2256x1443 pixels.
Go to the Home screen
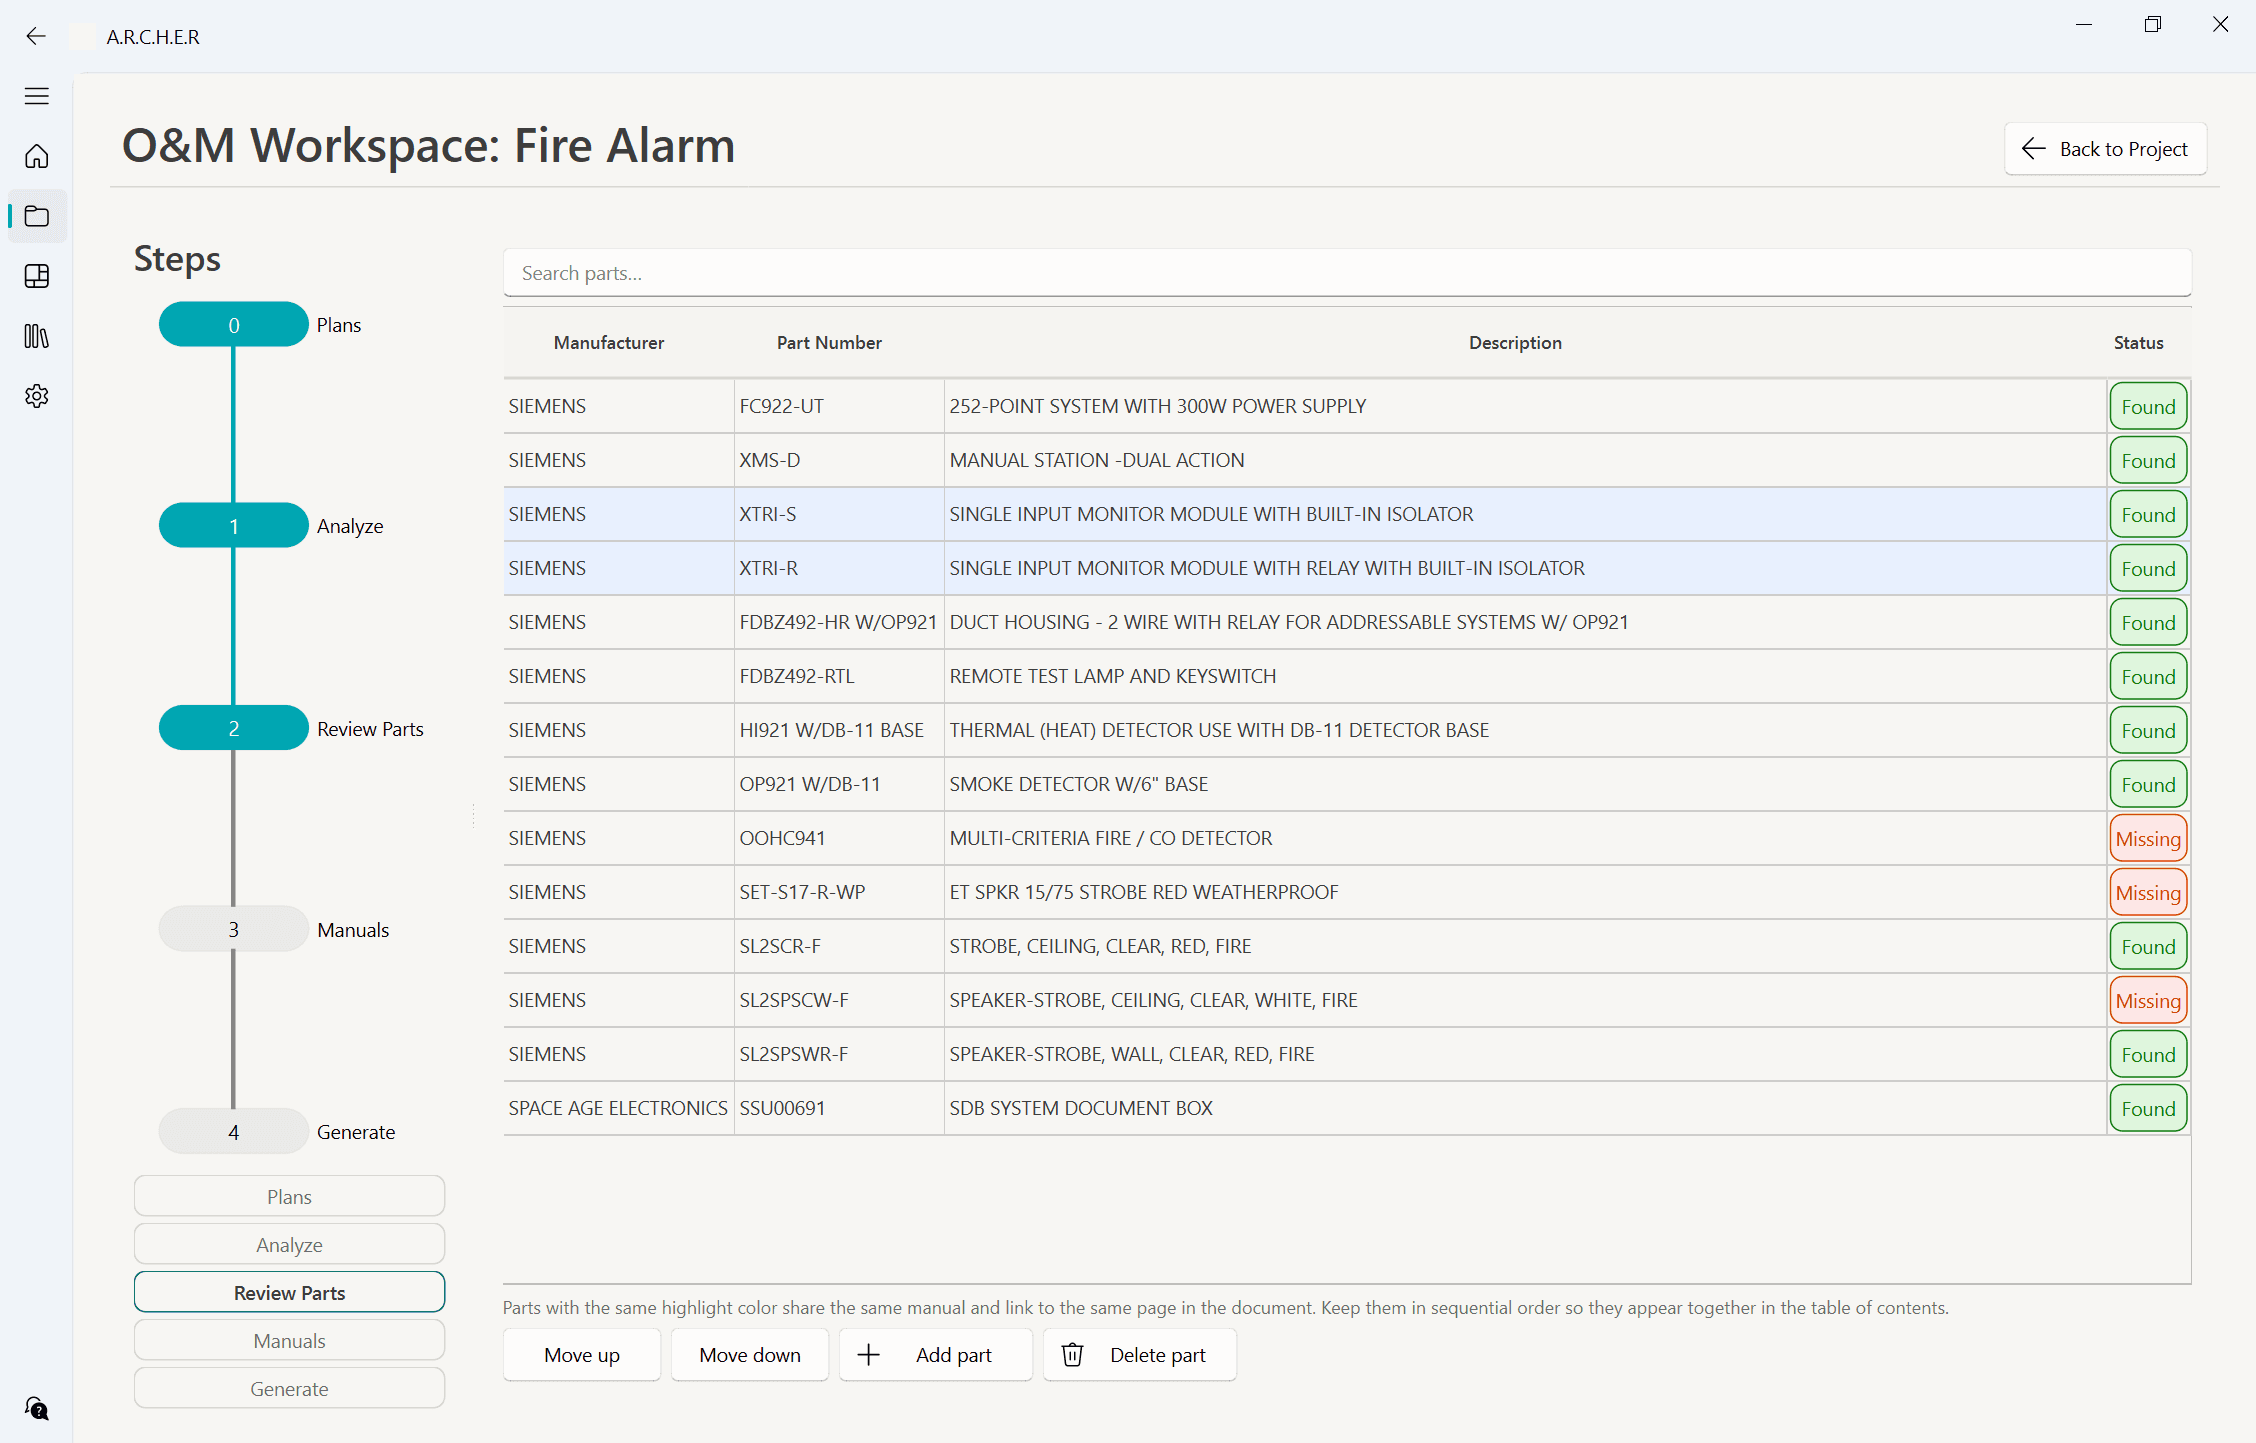point(37,156)
